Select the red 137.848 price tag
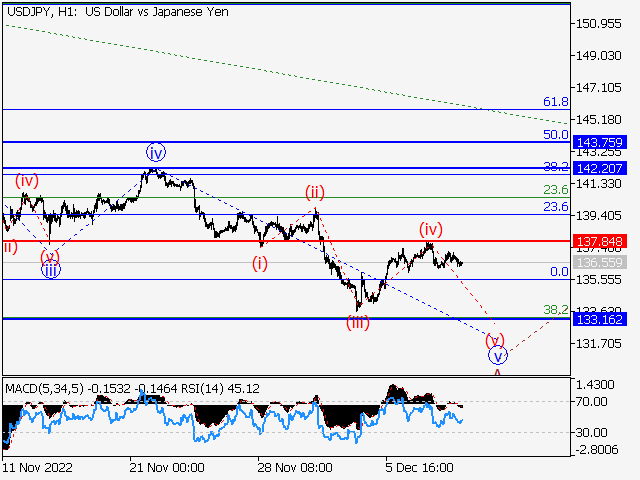The image size is (640, 480). pos(600,241)
